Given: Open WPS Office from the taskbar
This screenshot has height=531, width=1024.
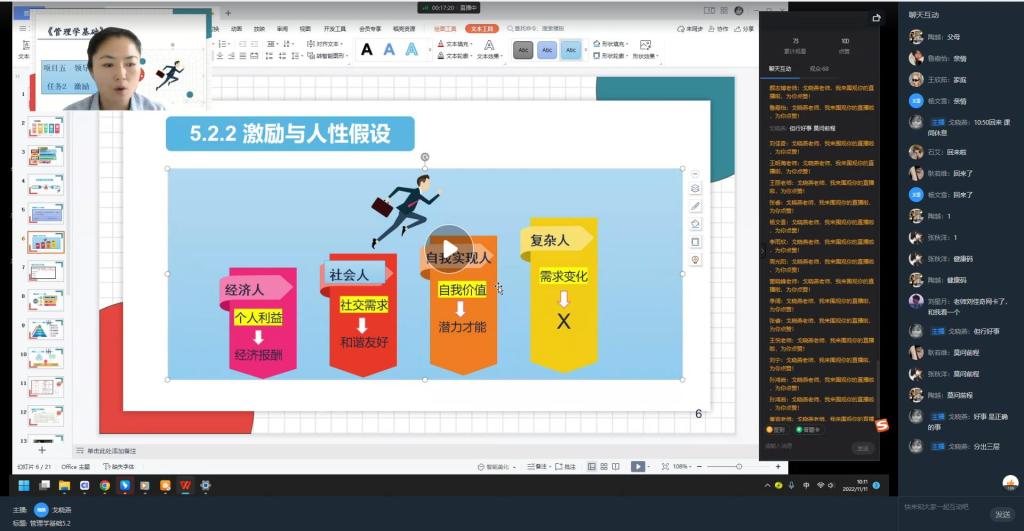Looking at the screenshot, I should click(185, 486).
